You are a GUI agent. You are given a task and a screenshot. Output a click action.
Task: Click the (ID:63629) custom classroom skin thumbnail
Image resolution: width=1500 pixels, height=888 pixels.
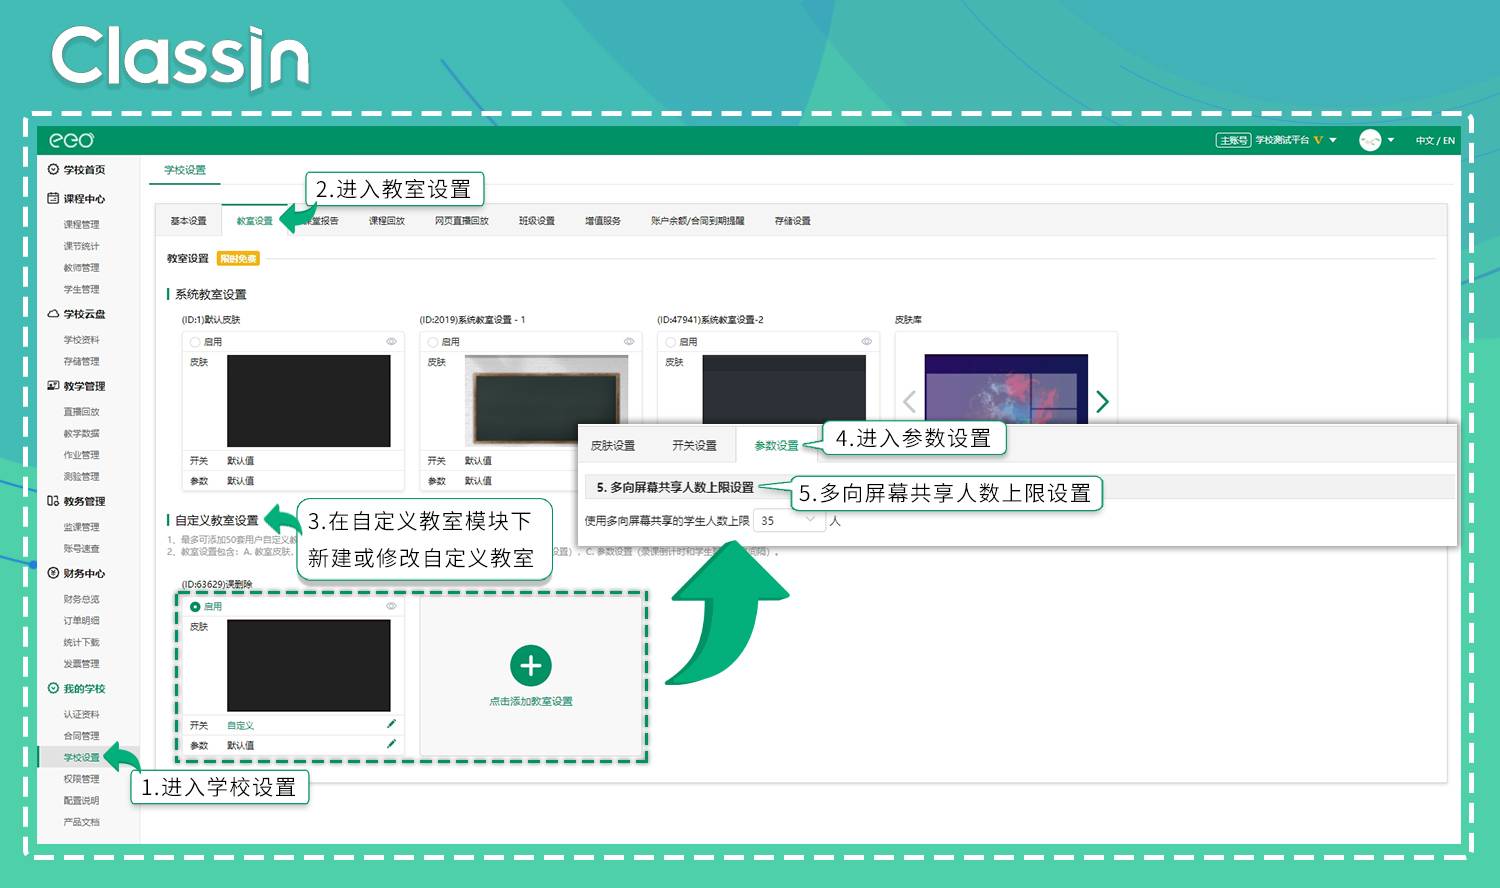[x=309, y=666]
